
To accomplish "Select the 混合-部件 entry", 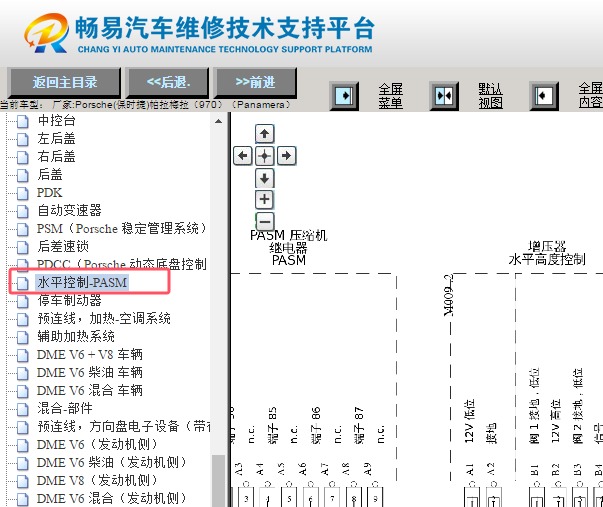I will [x=65, y=409].
